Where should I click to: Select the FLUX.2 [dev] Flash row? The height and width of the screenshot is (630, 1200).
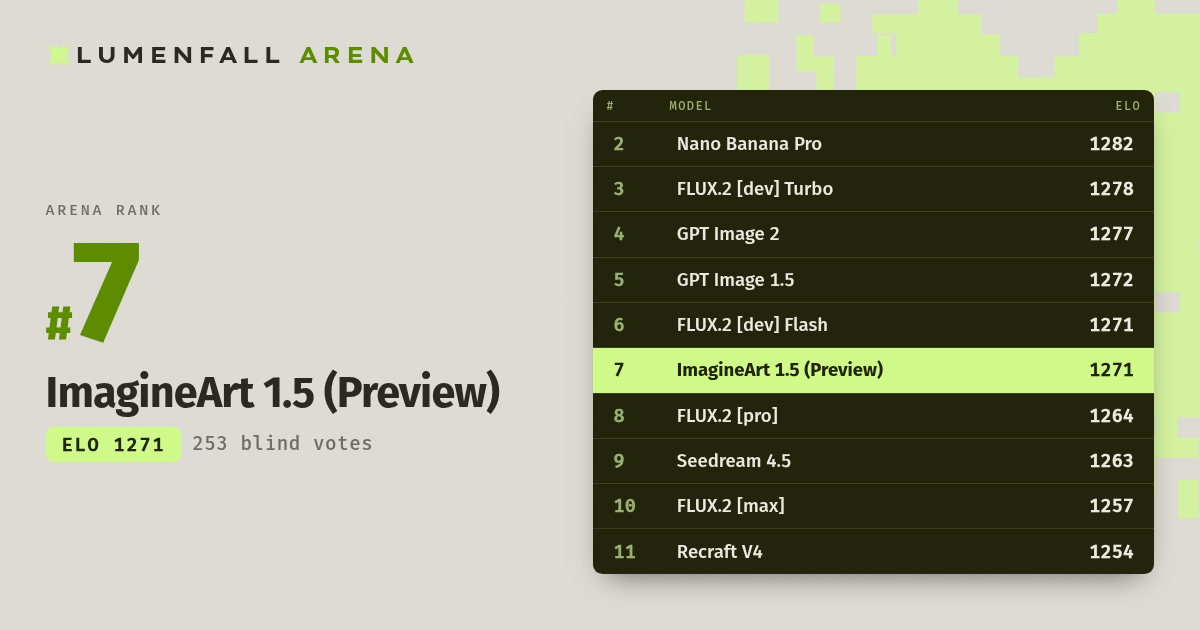pos(873,325)
